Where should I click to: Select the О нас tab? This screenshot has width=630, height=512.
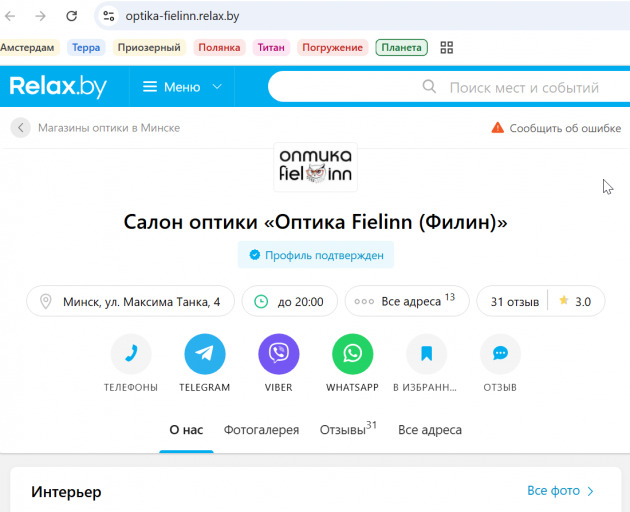(x=186, y=430)
